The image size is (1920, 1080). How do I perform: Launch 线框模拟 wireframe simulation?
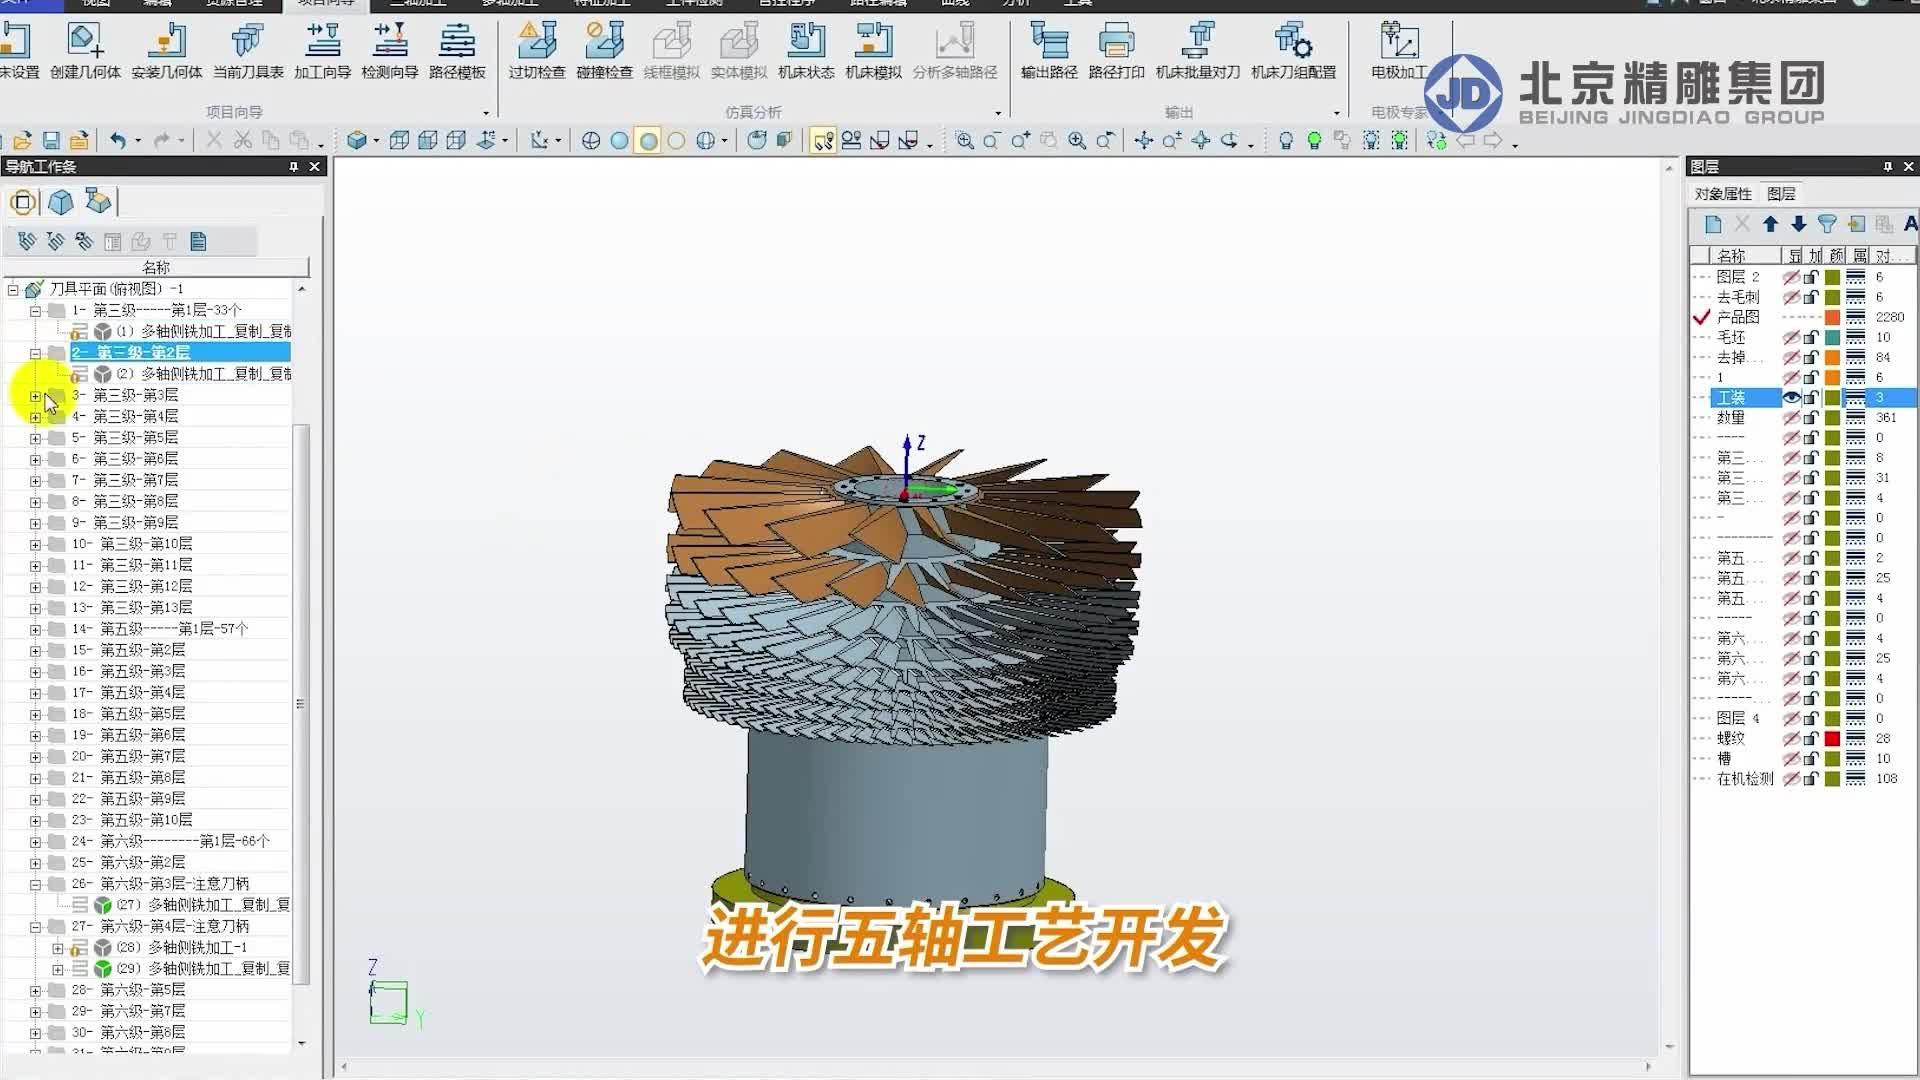coord(672,50)
